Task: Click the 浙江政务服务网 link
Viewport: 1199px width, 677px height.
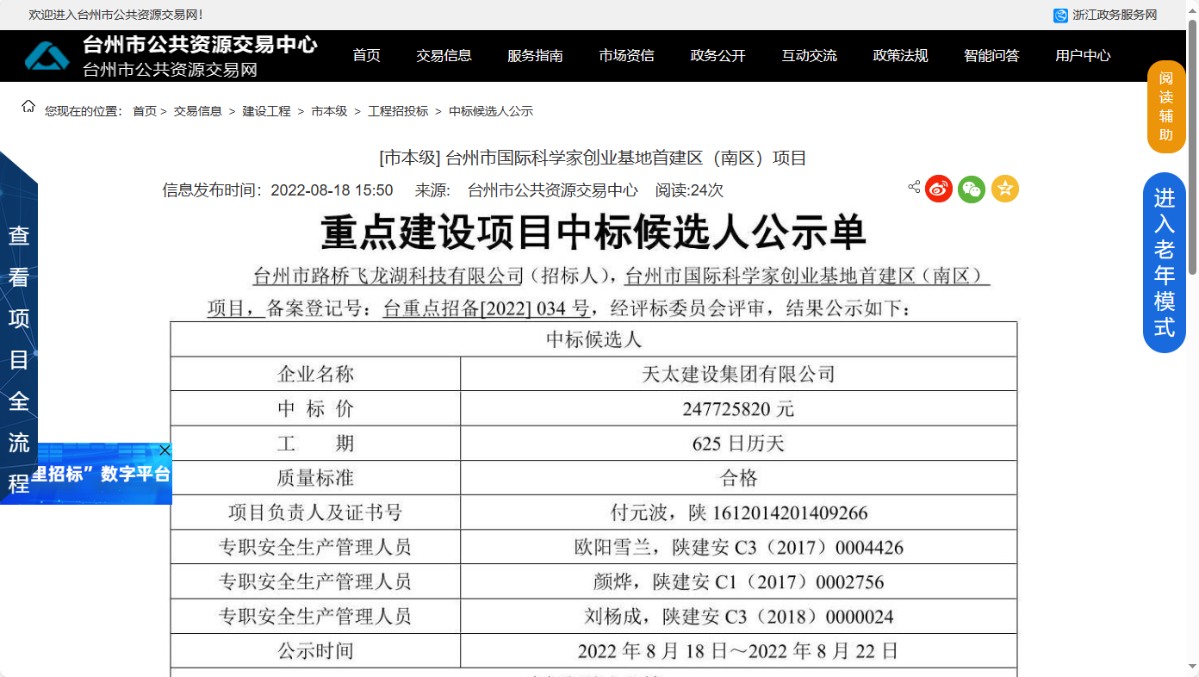Action: point(1114,15)
